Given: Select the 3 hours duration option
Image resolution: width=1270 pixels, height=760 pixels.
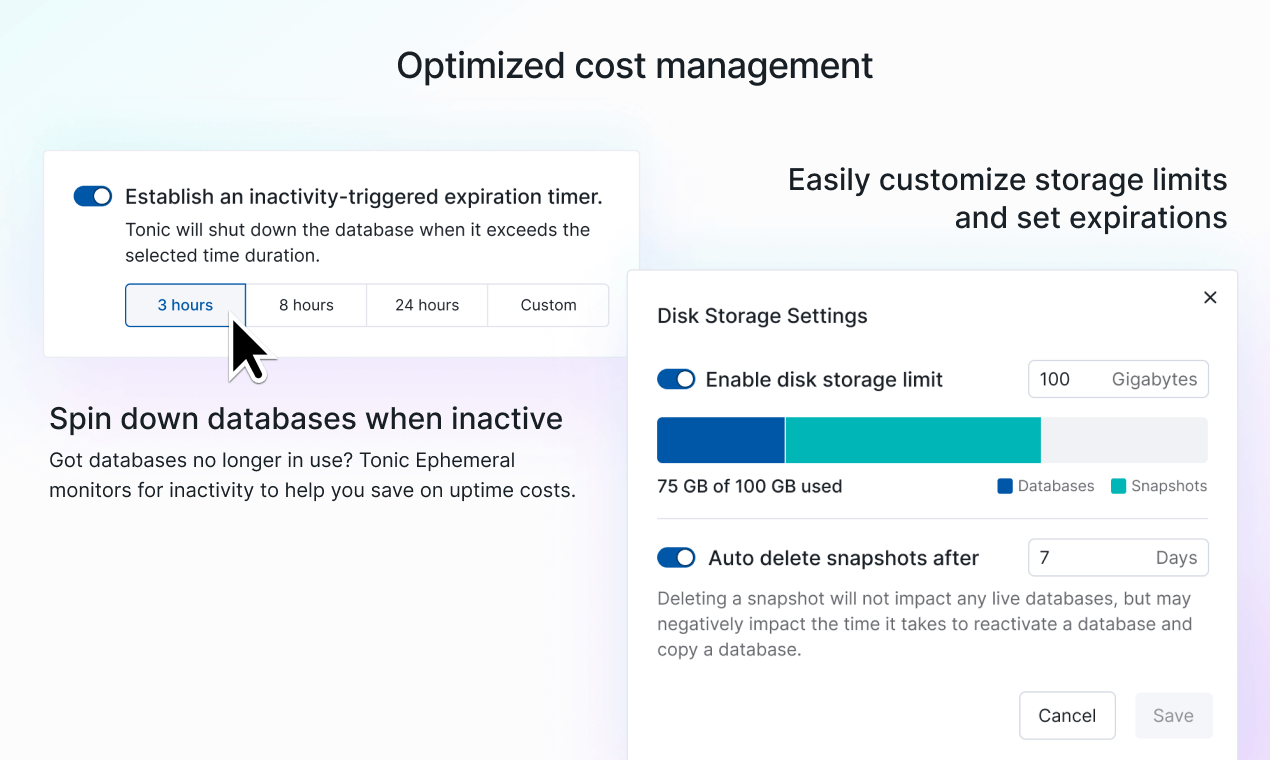Looking at the screenshot, I should pos(185,305).
